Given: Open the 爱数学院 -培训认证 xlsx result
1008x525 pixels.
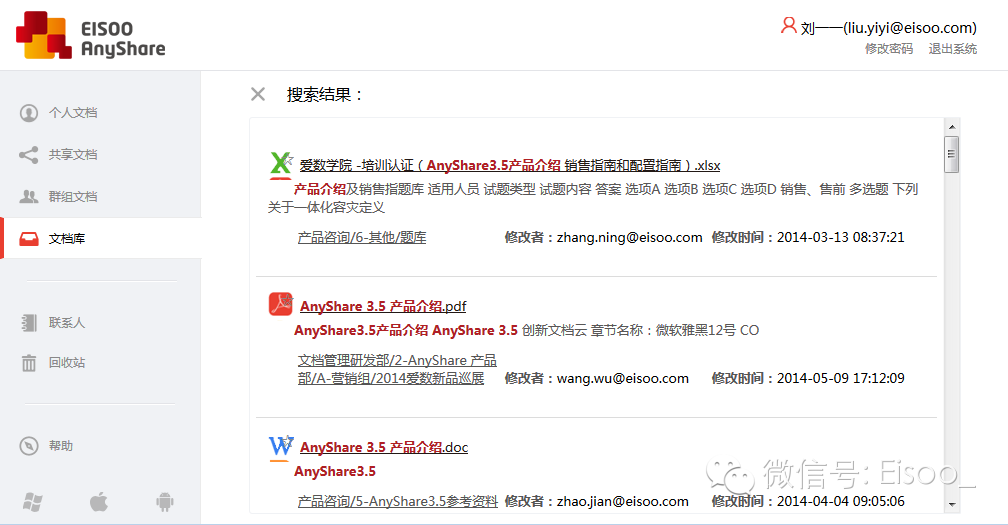Looking at the screenshot, I should tap(510, 165).
